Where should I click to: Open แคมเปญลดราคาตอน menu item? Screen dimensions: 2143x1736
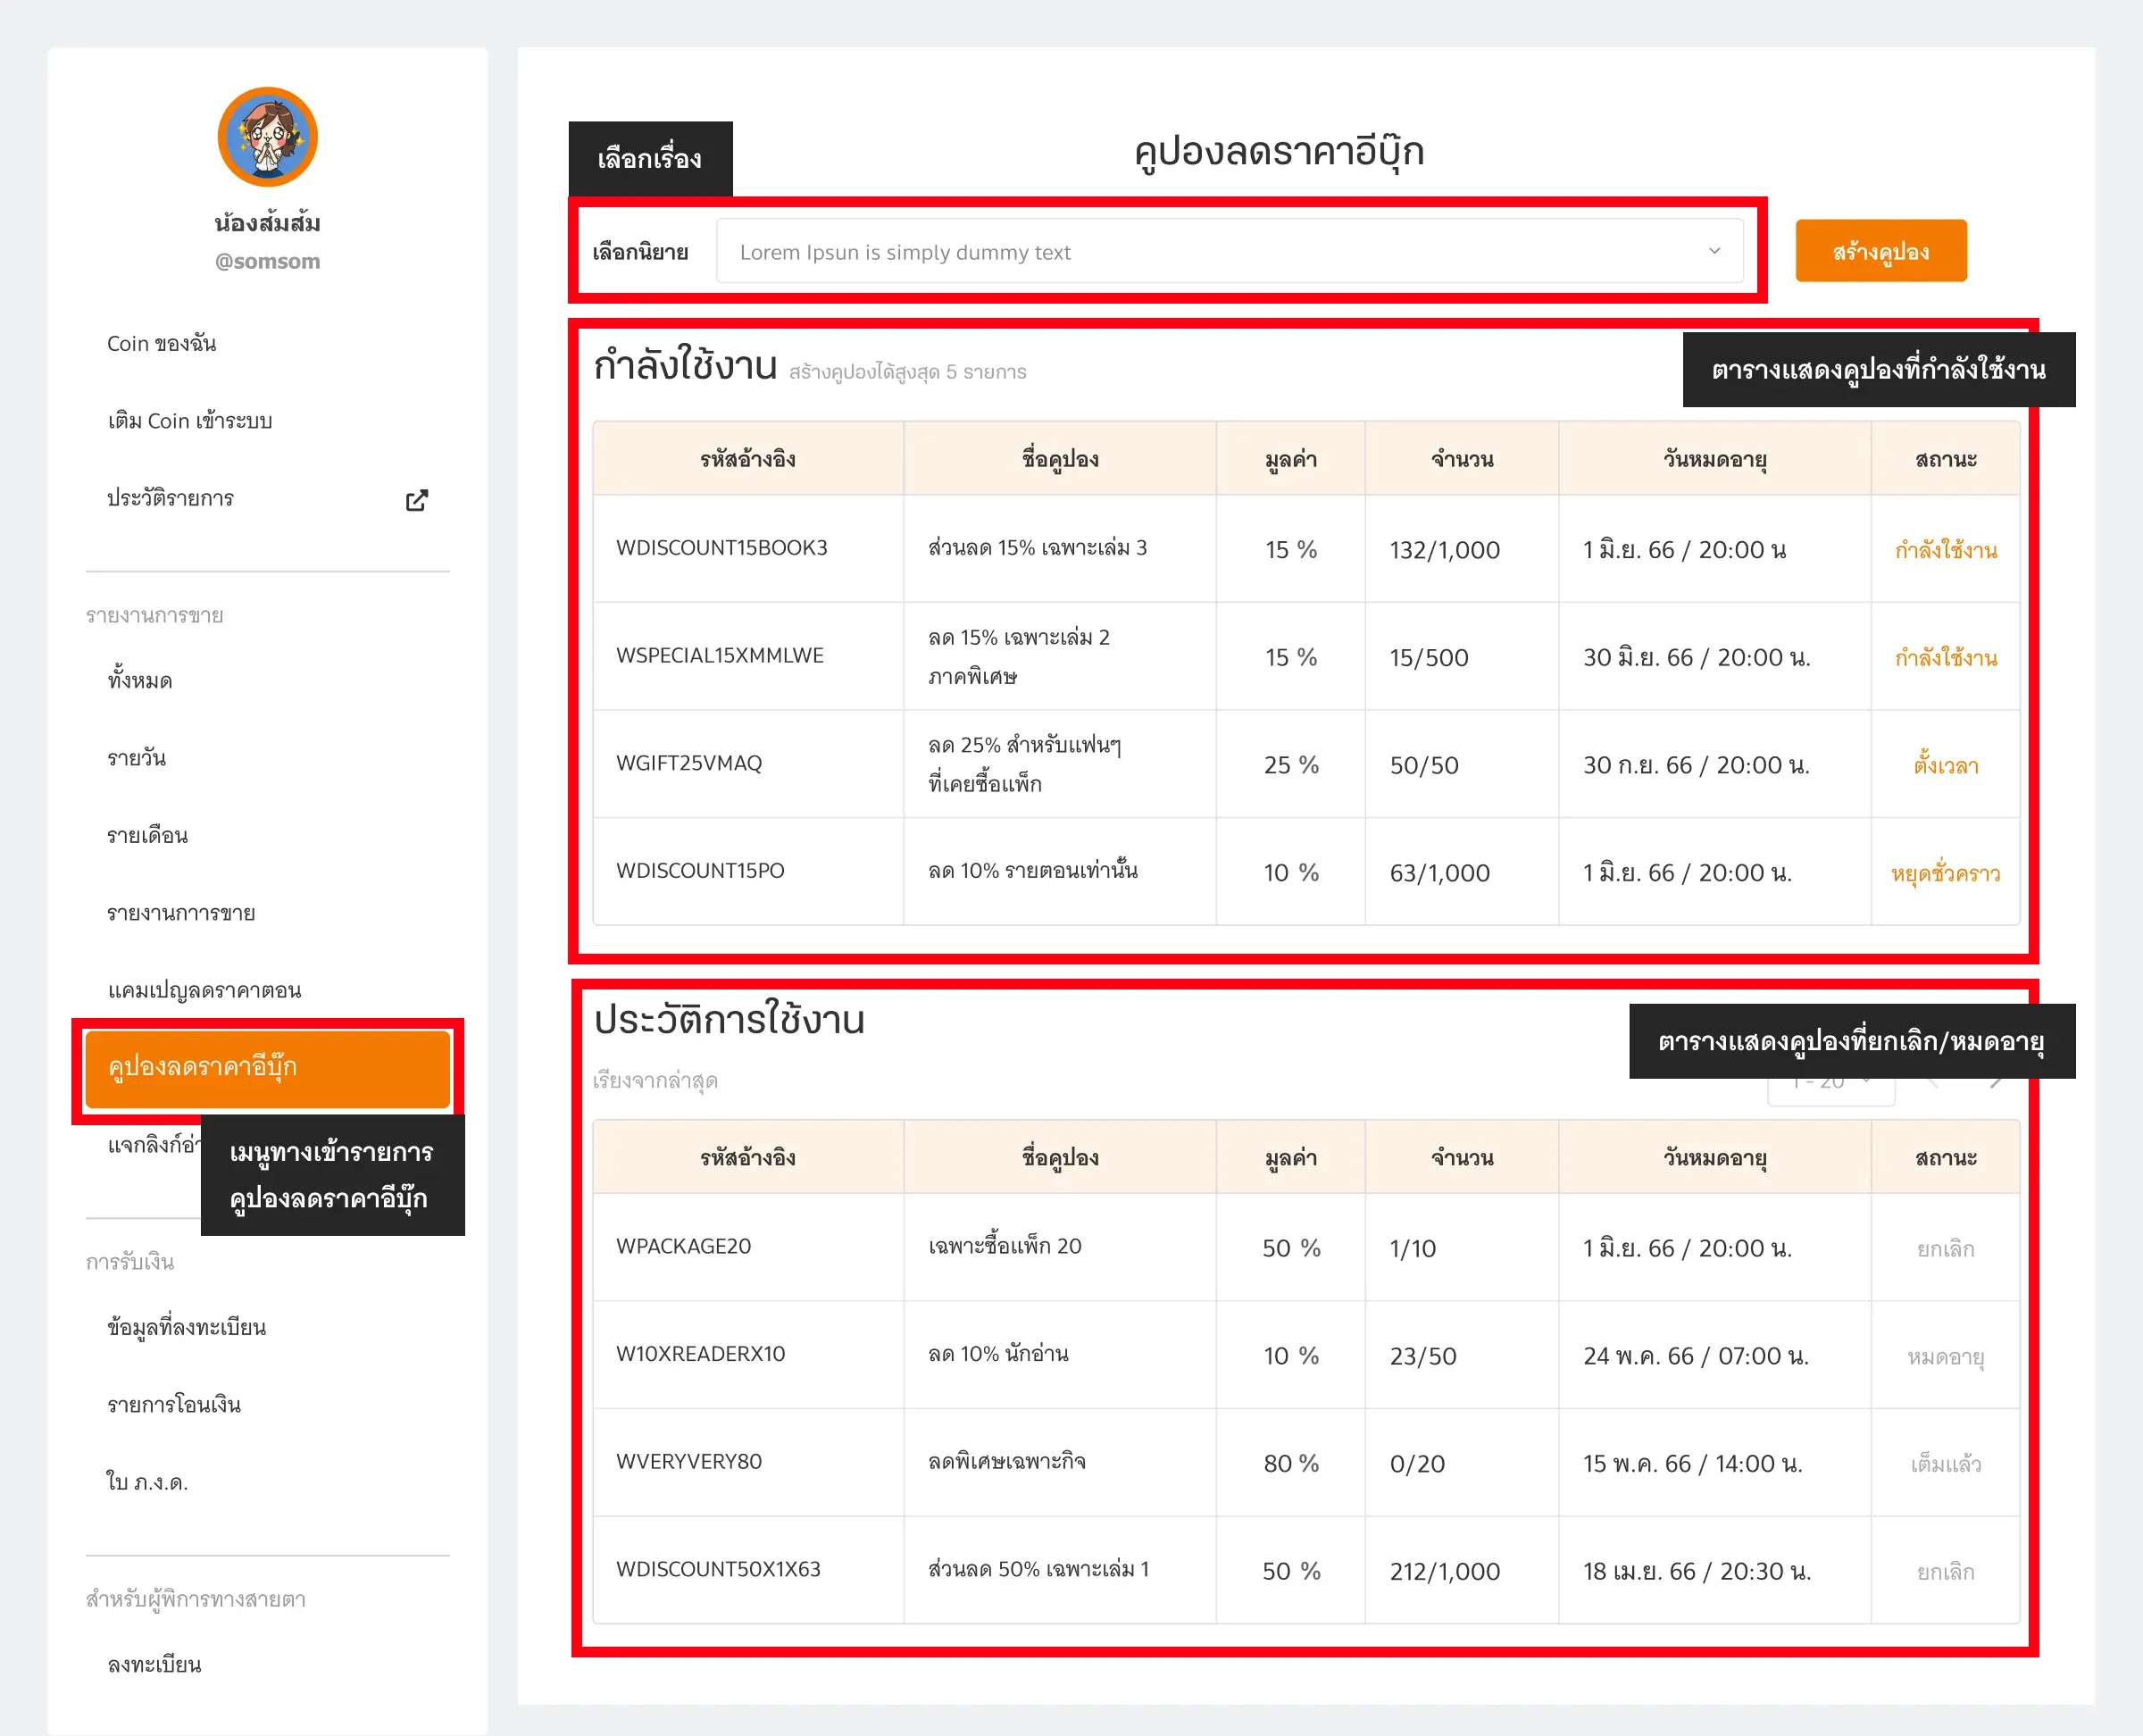tap(204, 990)
